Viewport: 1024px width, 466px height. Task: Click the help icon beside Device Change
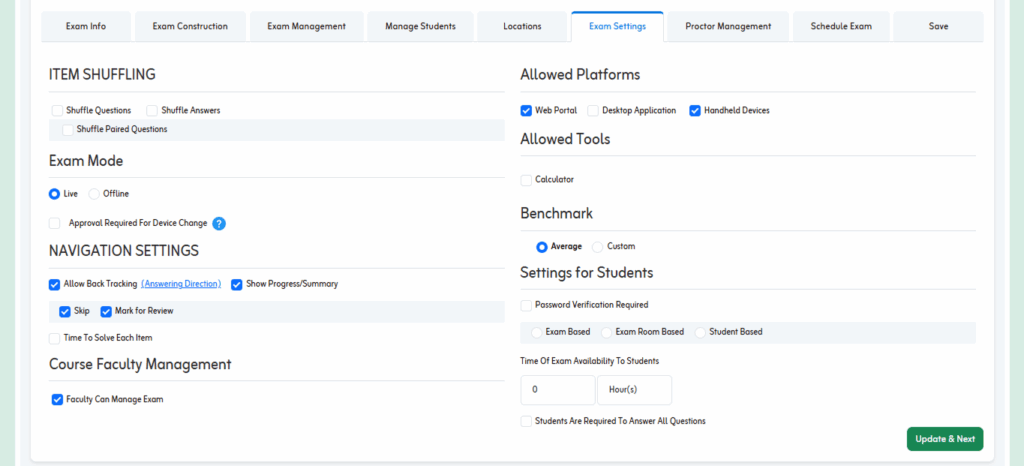[219, 223]
